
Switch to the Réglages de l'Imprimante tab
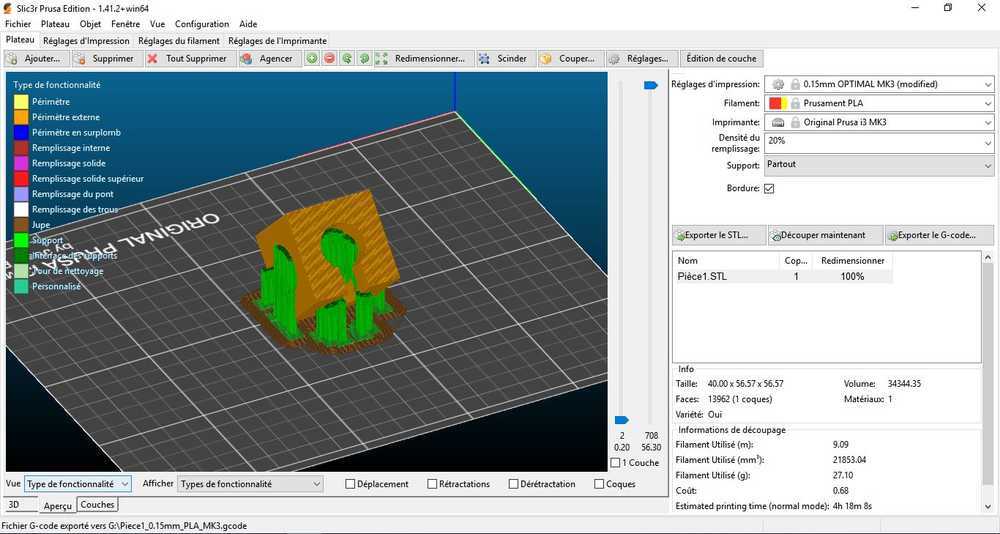277,41
